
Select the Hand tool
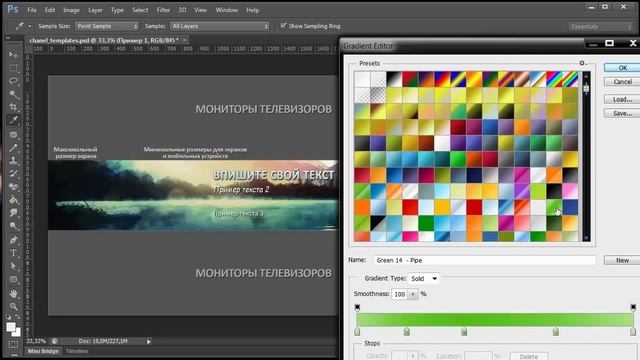pyautogui.click(x=13, y=293)
